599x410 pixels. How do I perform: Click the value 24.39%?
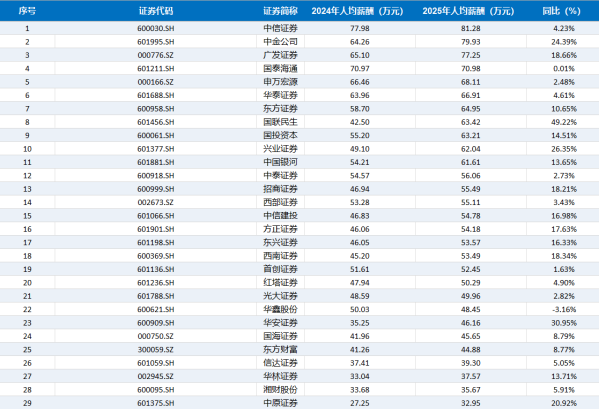click(x=564, y=42)
